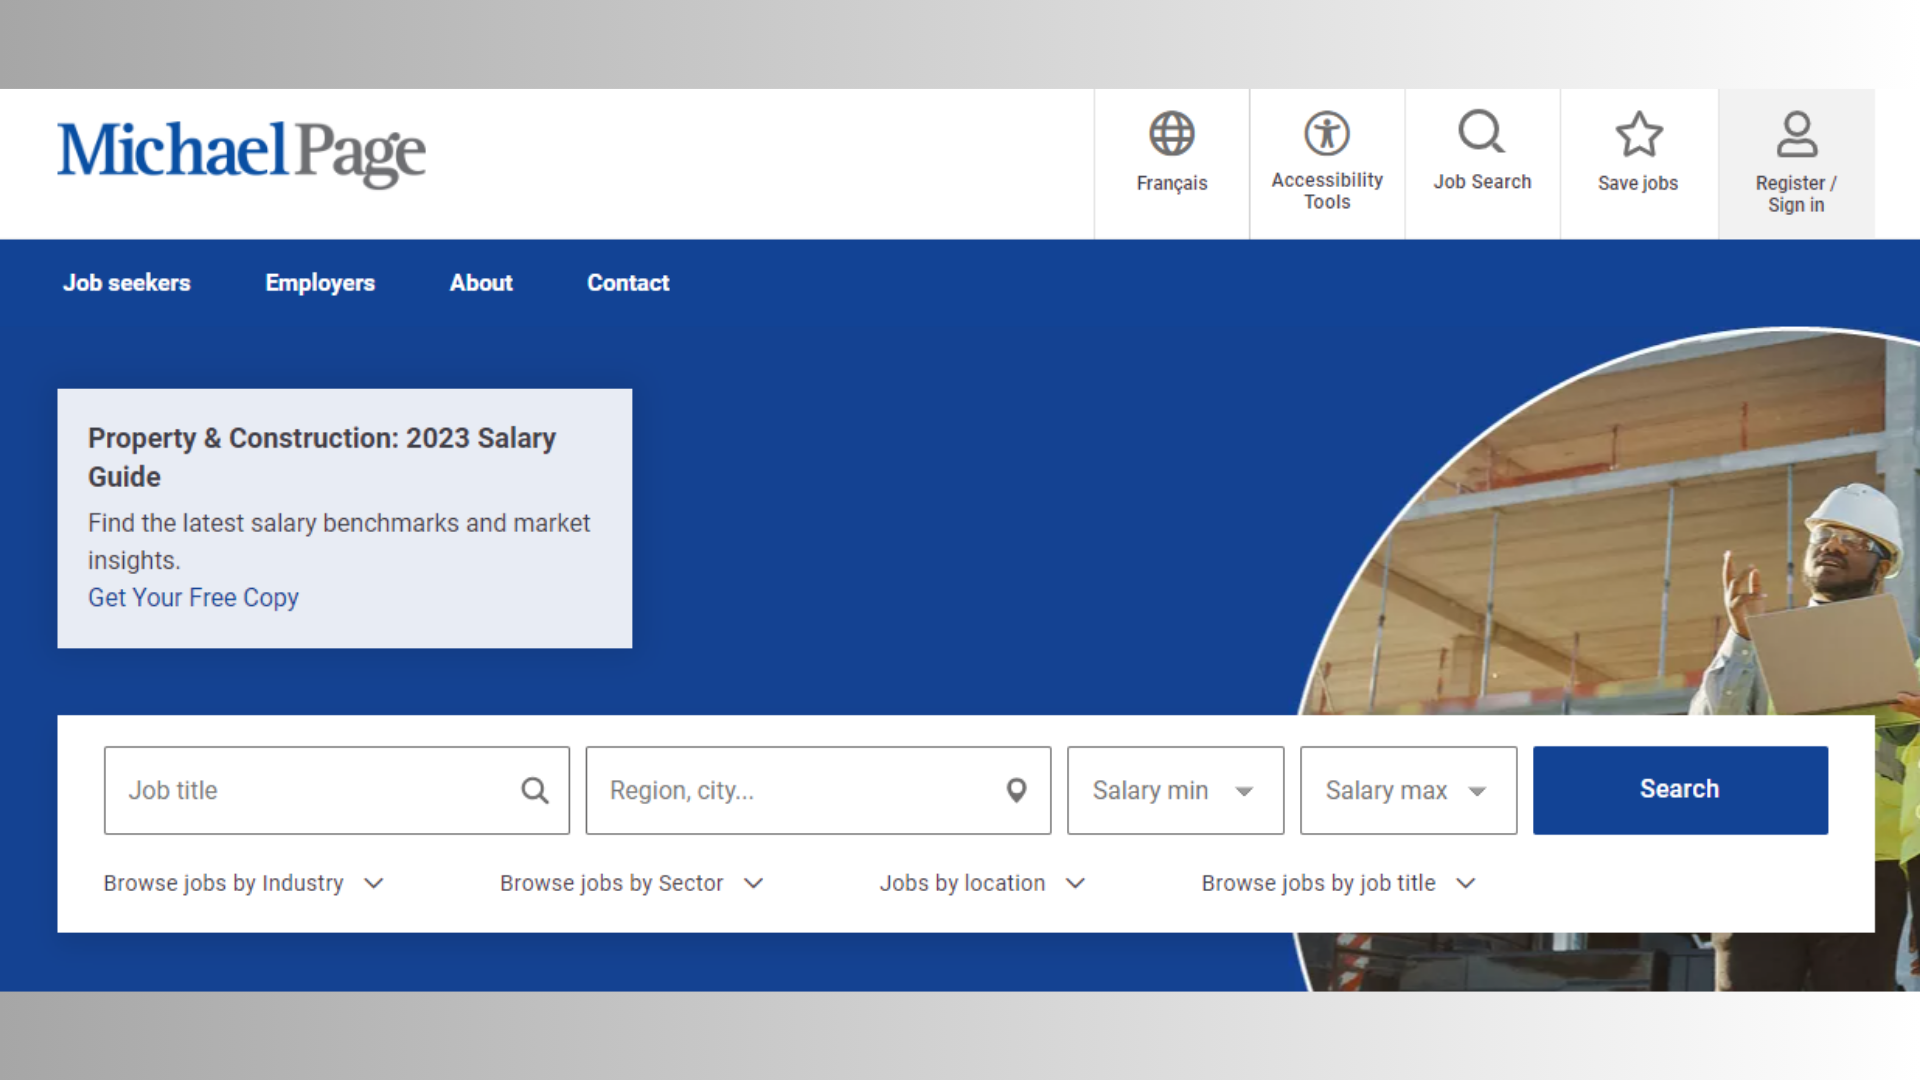Open the Employers menu

tap(320, 283)
